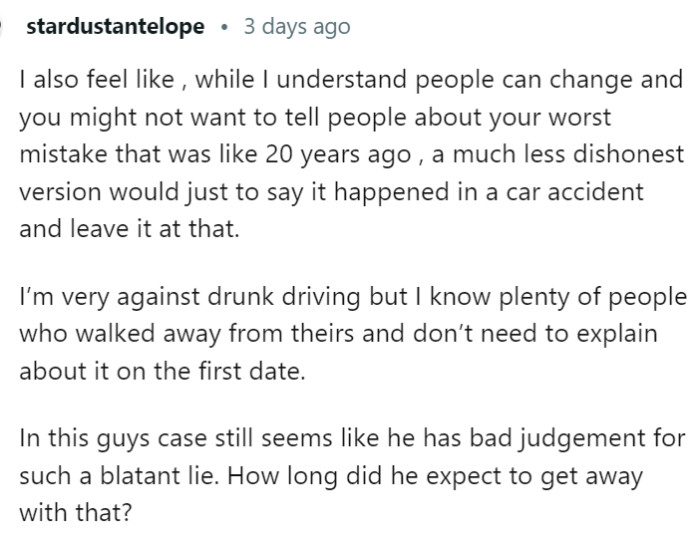Image resolution: width=700 pixels, height=542 pixels.
Task: Click the words "blatant lie"
Action: click(142, 476)
